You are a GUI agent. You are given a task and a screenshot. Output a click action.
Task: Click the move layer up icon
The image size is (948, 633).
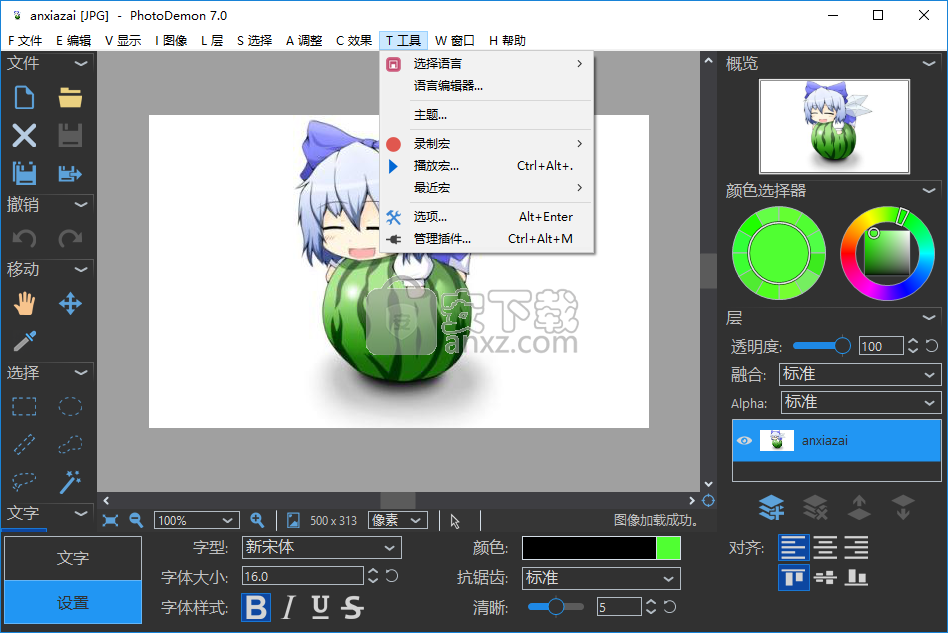[x=859, y=507]
